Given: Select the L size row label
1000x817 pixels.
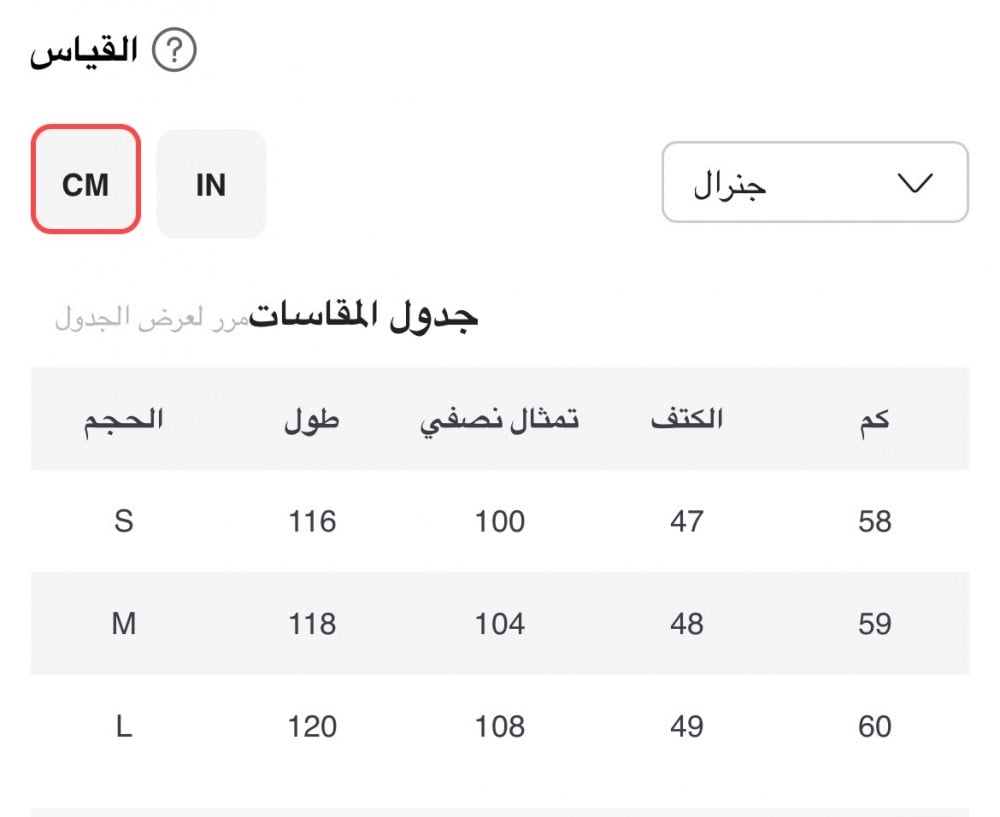Looking at the screenshot, I should 123,726.
